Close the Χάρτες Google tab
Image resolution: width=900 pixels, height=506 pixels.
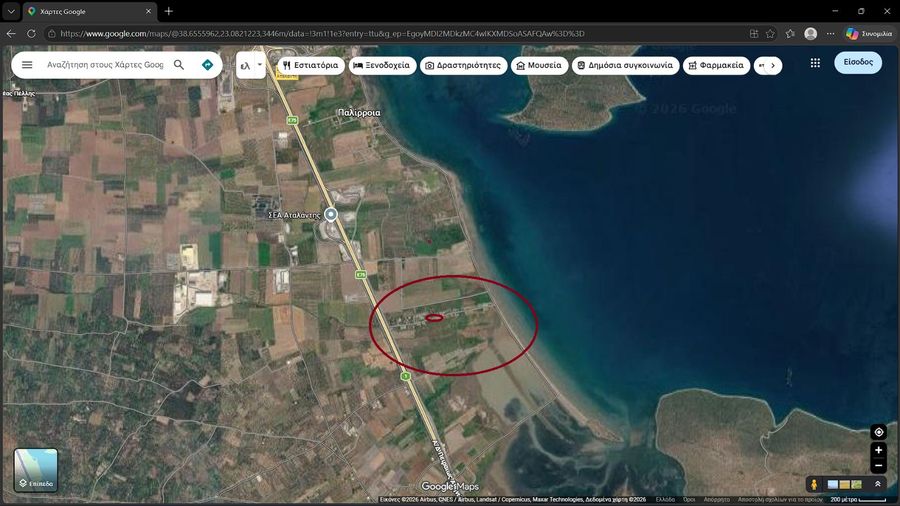point(148,11)
